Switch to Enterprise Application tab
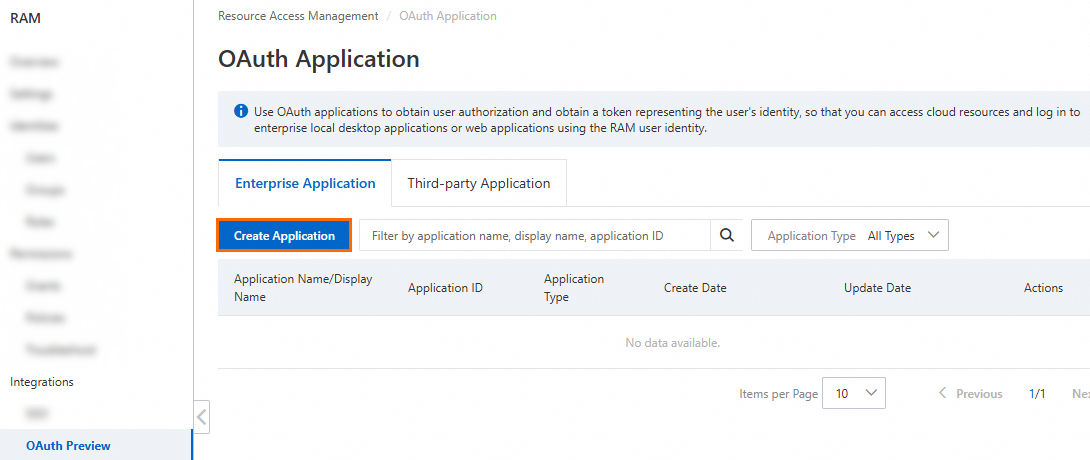Screen dimensions: 1090x460 pos(305,184)
